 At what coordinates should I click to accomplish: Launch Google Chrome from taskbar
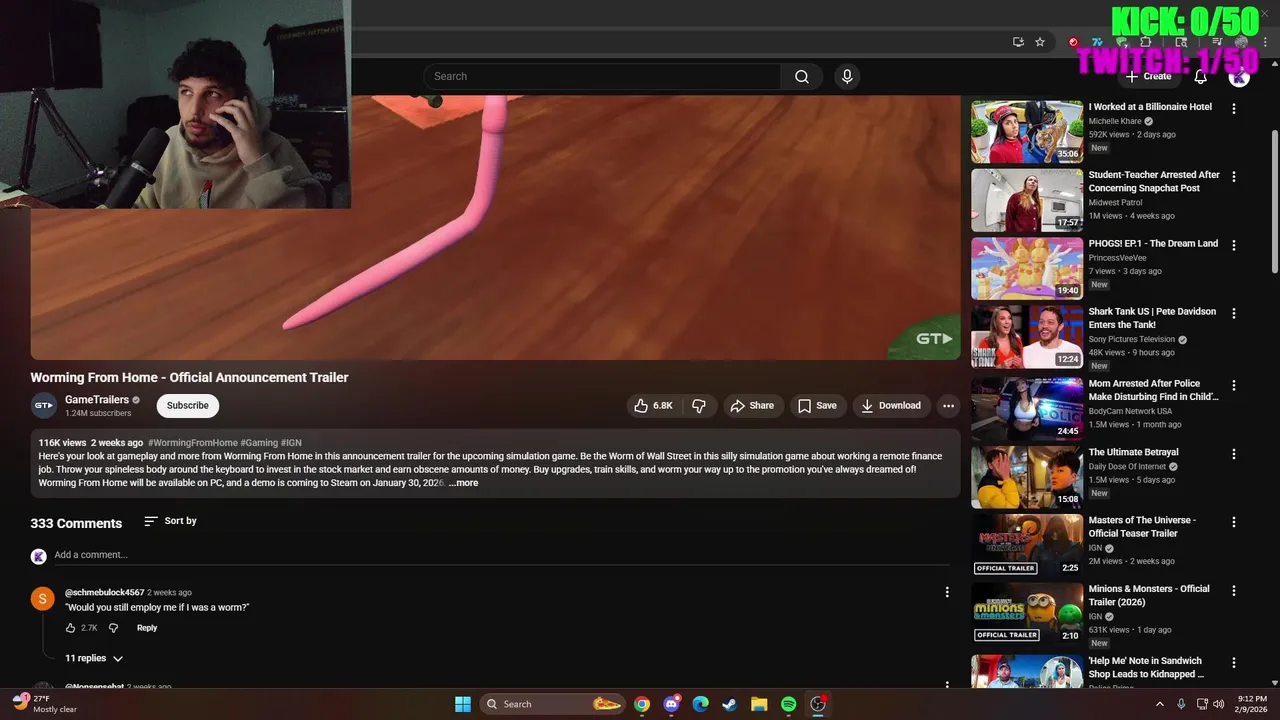click(642, 704)
